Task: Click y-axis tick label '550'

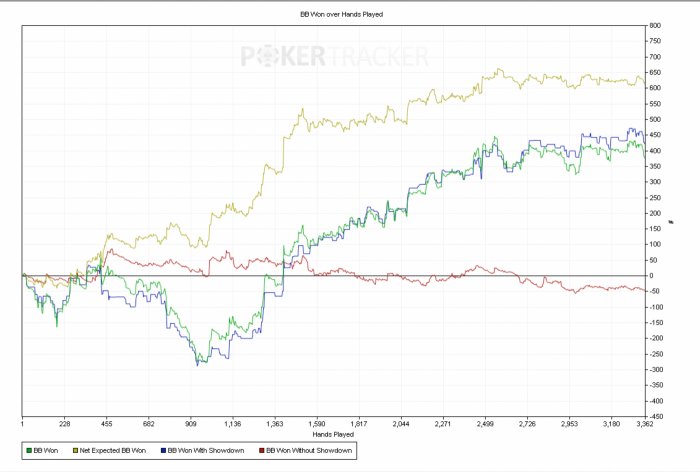Action: coord(655,104)
